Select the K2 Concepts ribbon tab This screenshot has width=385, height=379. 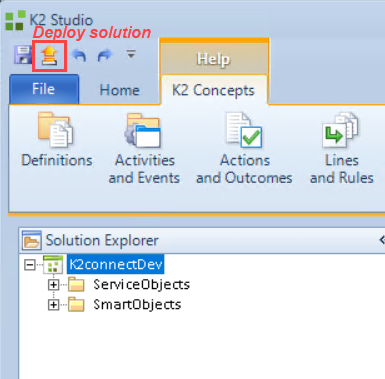pos(213,90)
